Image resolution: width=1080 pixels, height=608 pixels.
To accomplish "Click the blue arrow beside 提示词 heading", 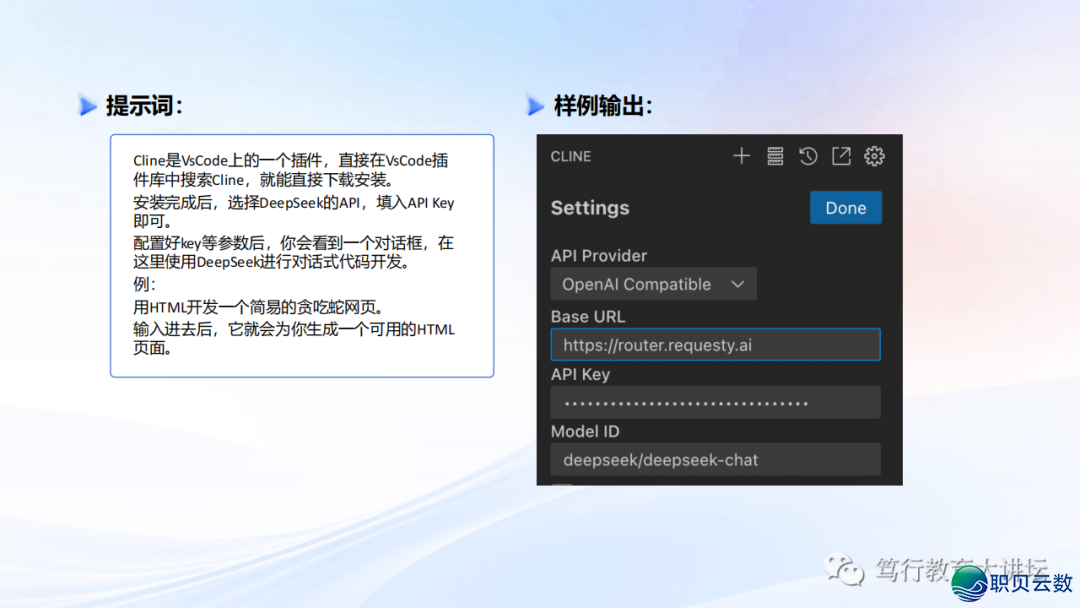I will point(88,106).
